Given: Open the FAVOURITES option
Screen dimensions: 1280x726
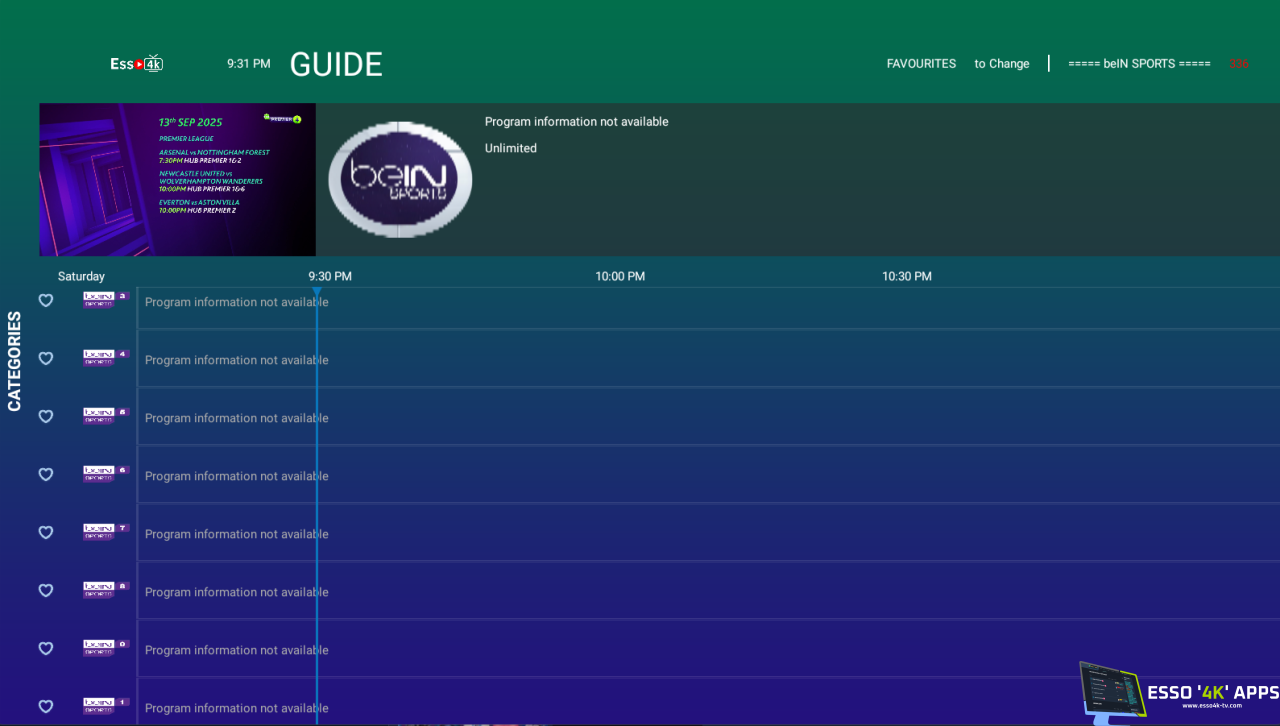Looking at the screenshot, I should pyautogui.click(x=921, y=64).
